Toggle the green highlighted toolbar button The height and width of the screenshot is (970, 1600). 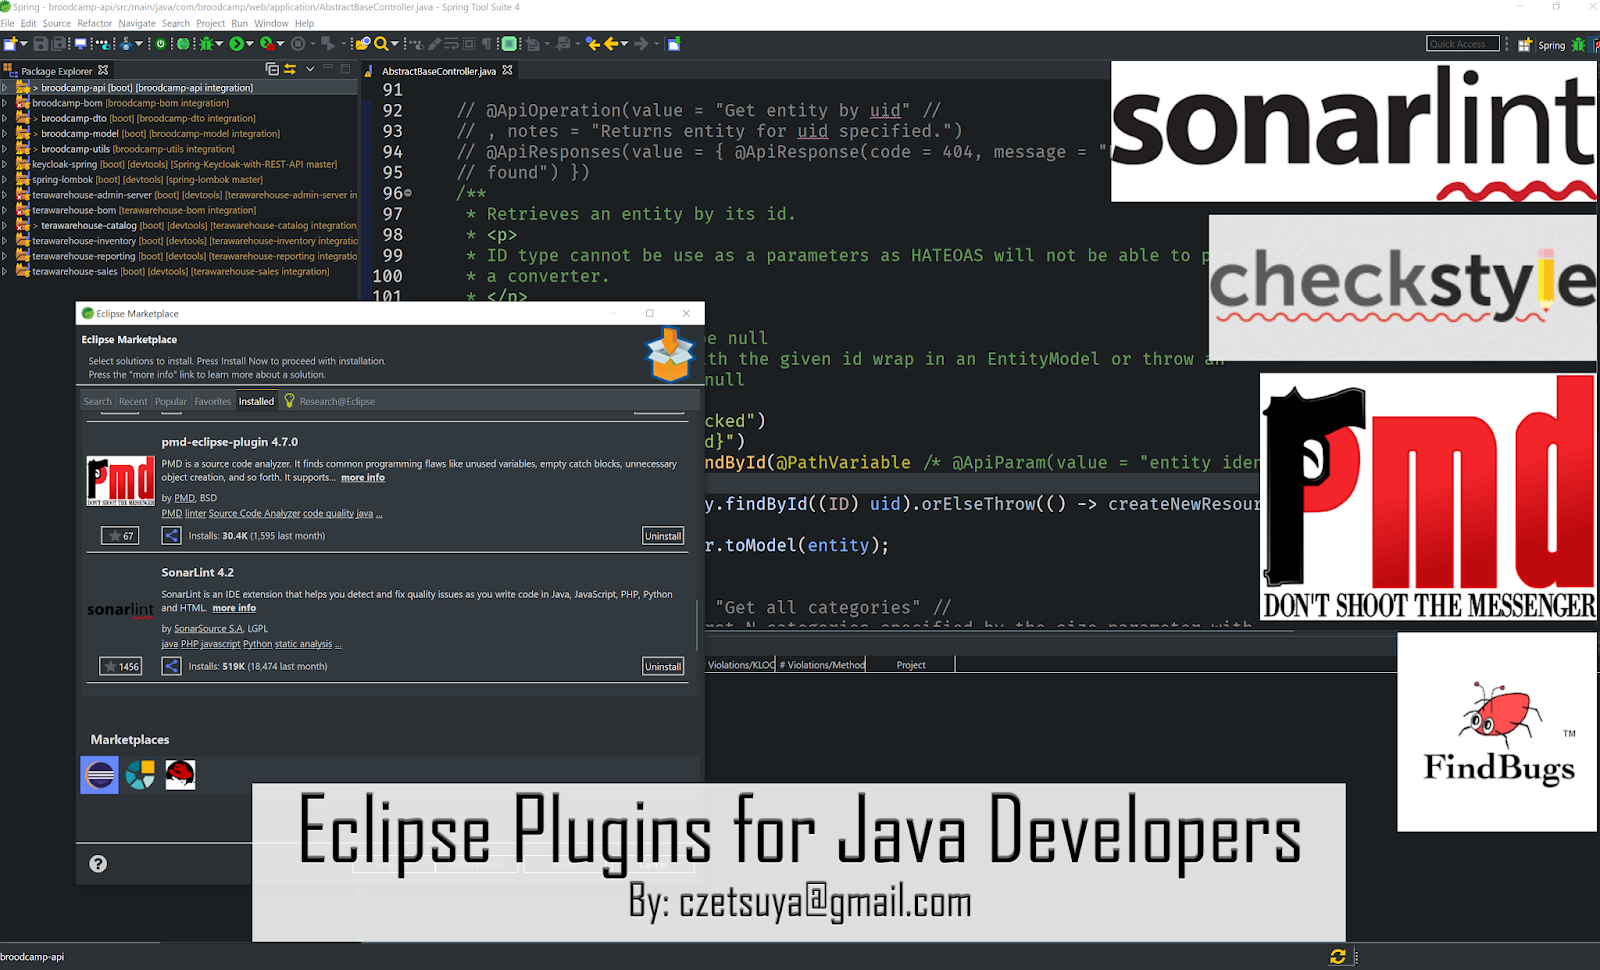point(509,44)
